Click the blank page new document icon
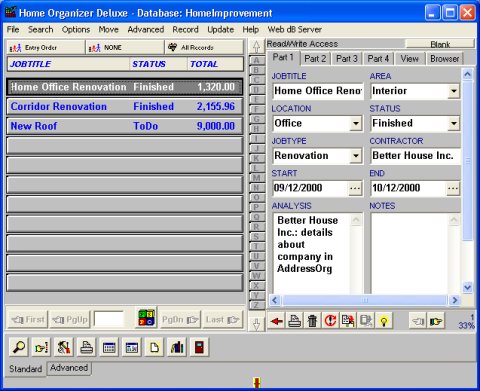This screenshot has height=391, width=480. coord(154,347)
